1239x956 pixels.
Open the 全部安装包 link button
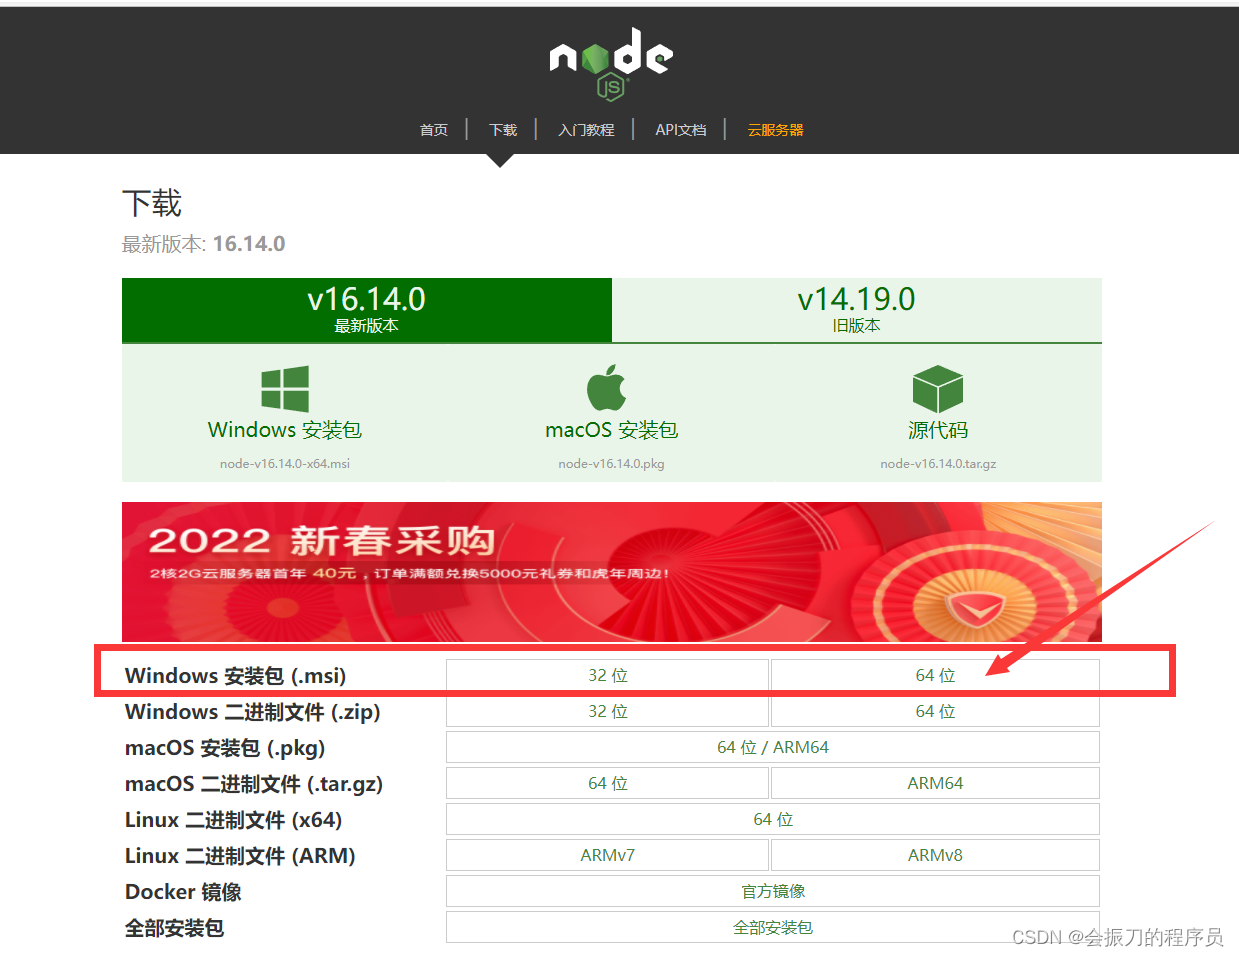773,928
